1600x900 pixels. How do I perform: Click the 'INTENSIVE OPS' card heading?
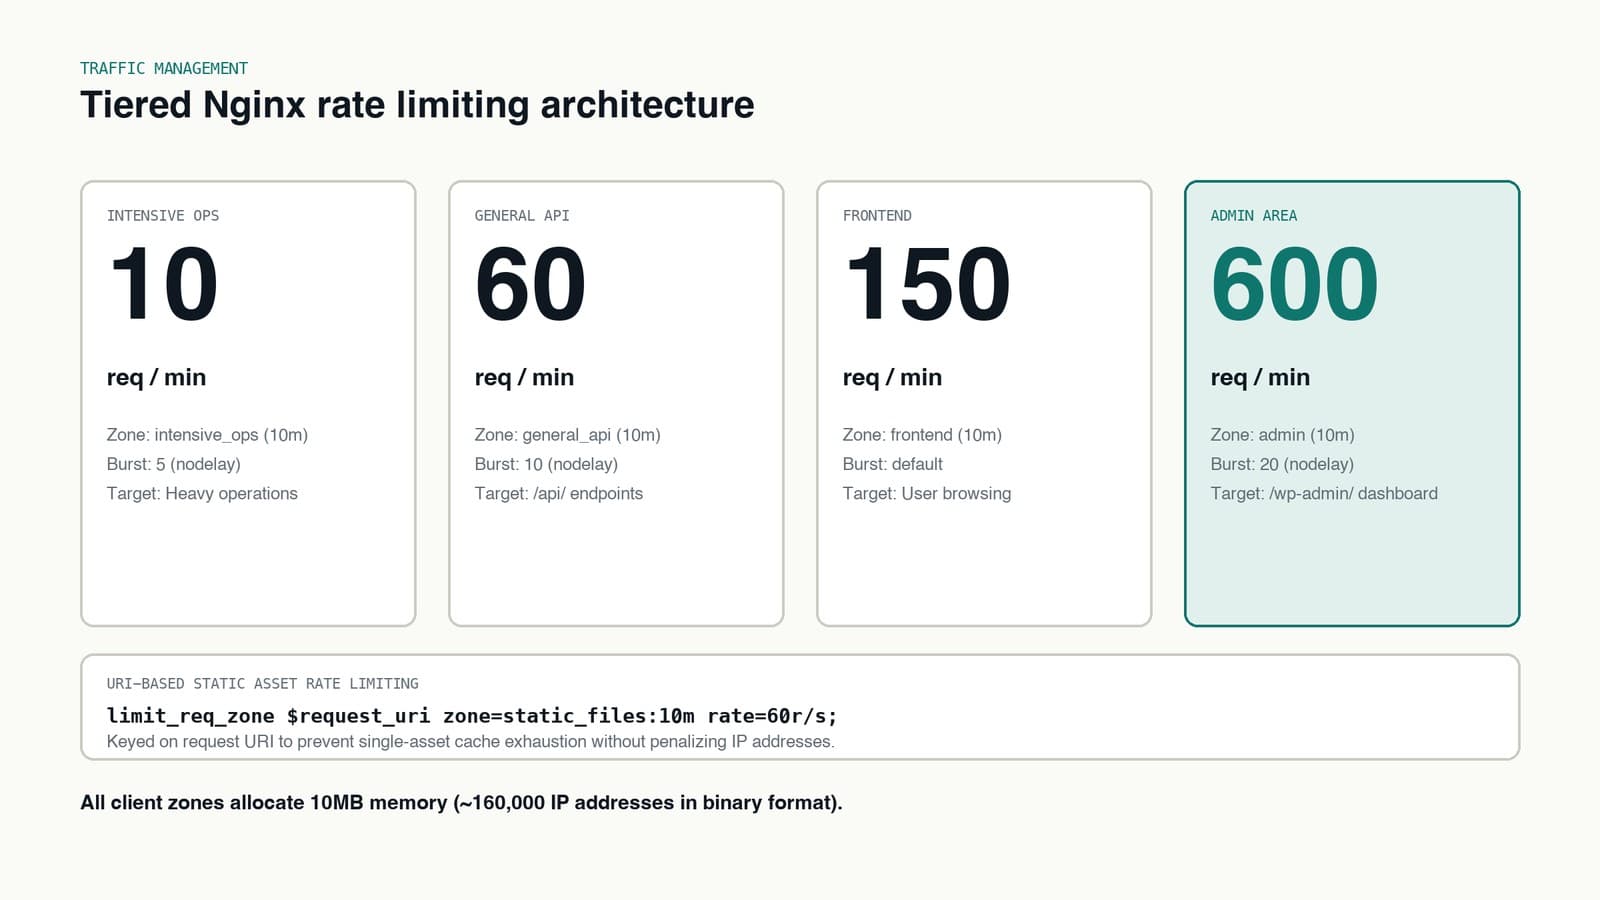(x=163, y=215)
